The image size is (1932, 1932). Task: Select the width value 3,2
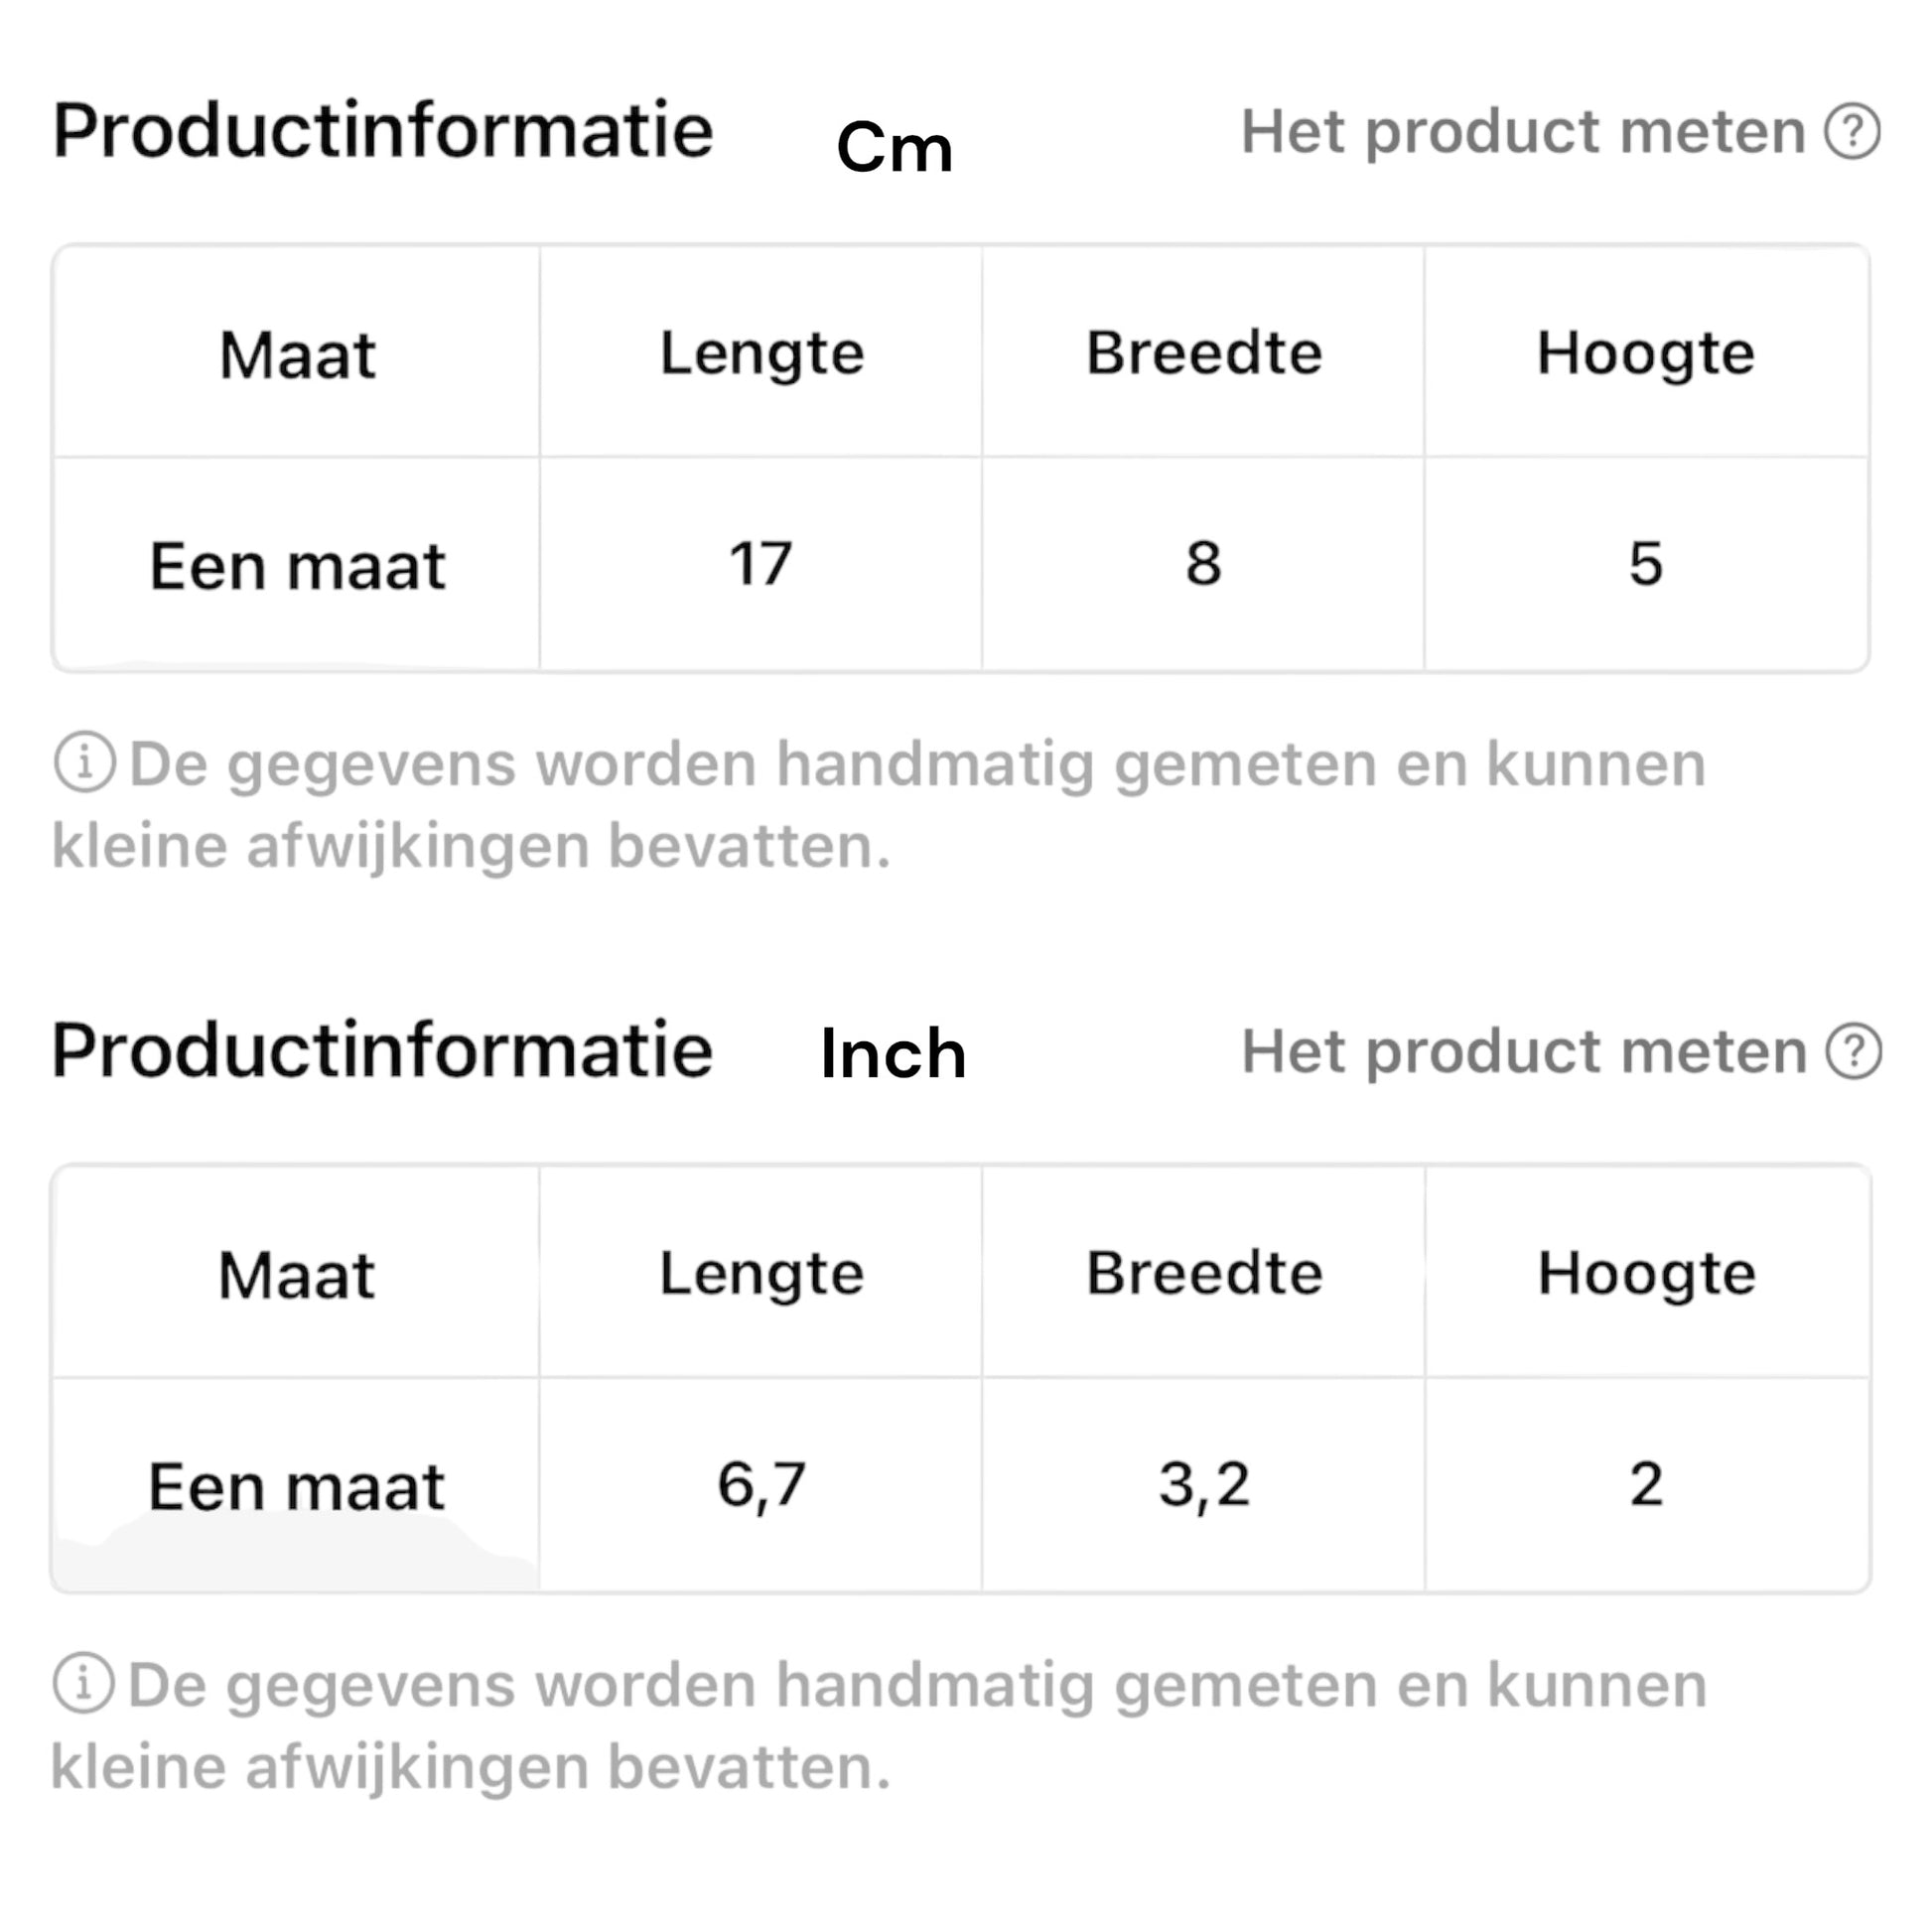[x=1204, y=1484]
